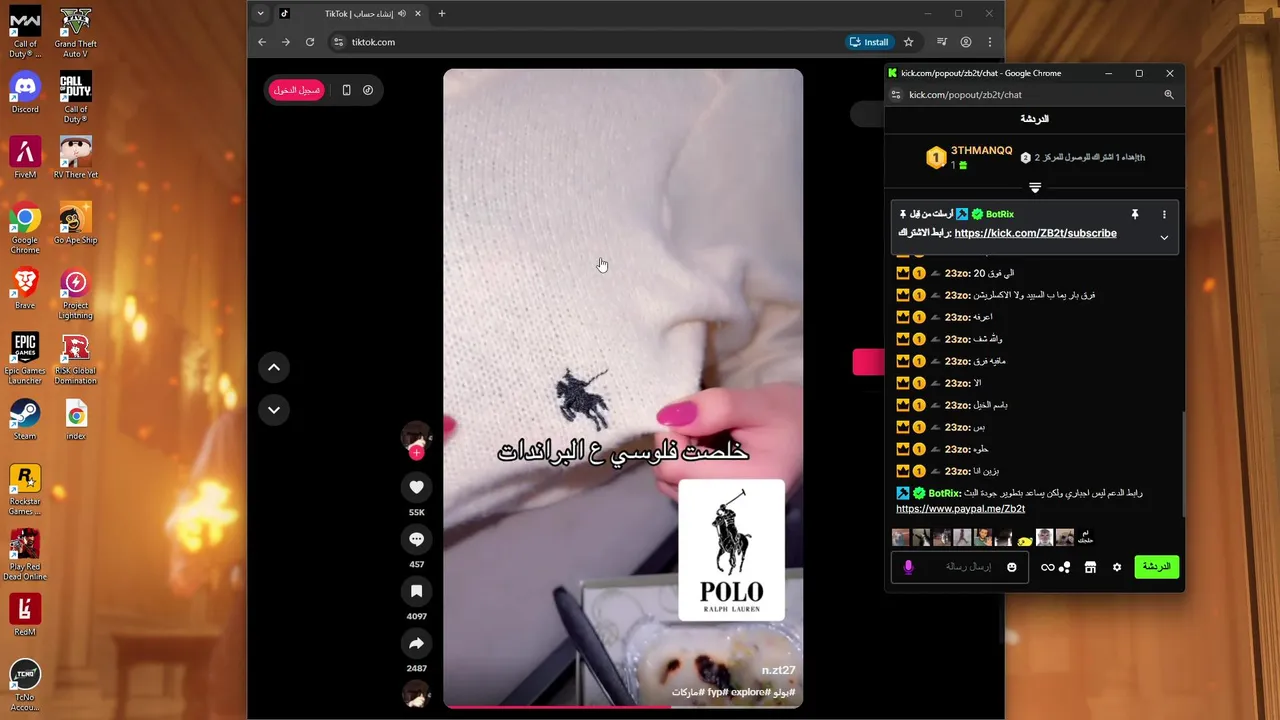Bookmark the TikTok video (4097)
The width and height of the screenshot is (1280, 720).
coord(417,591)
